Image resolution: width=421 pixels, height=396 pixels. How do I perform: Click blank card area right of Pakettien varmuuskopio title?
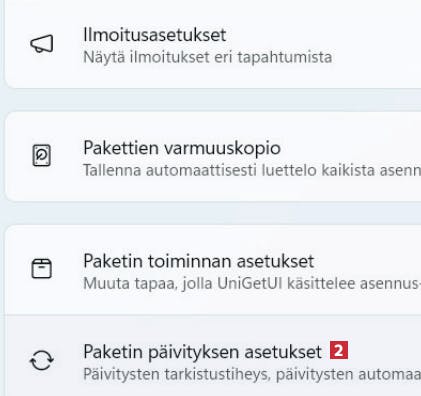click(x=350, y=148)
